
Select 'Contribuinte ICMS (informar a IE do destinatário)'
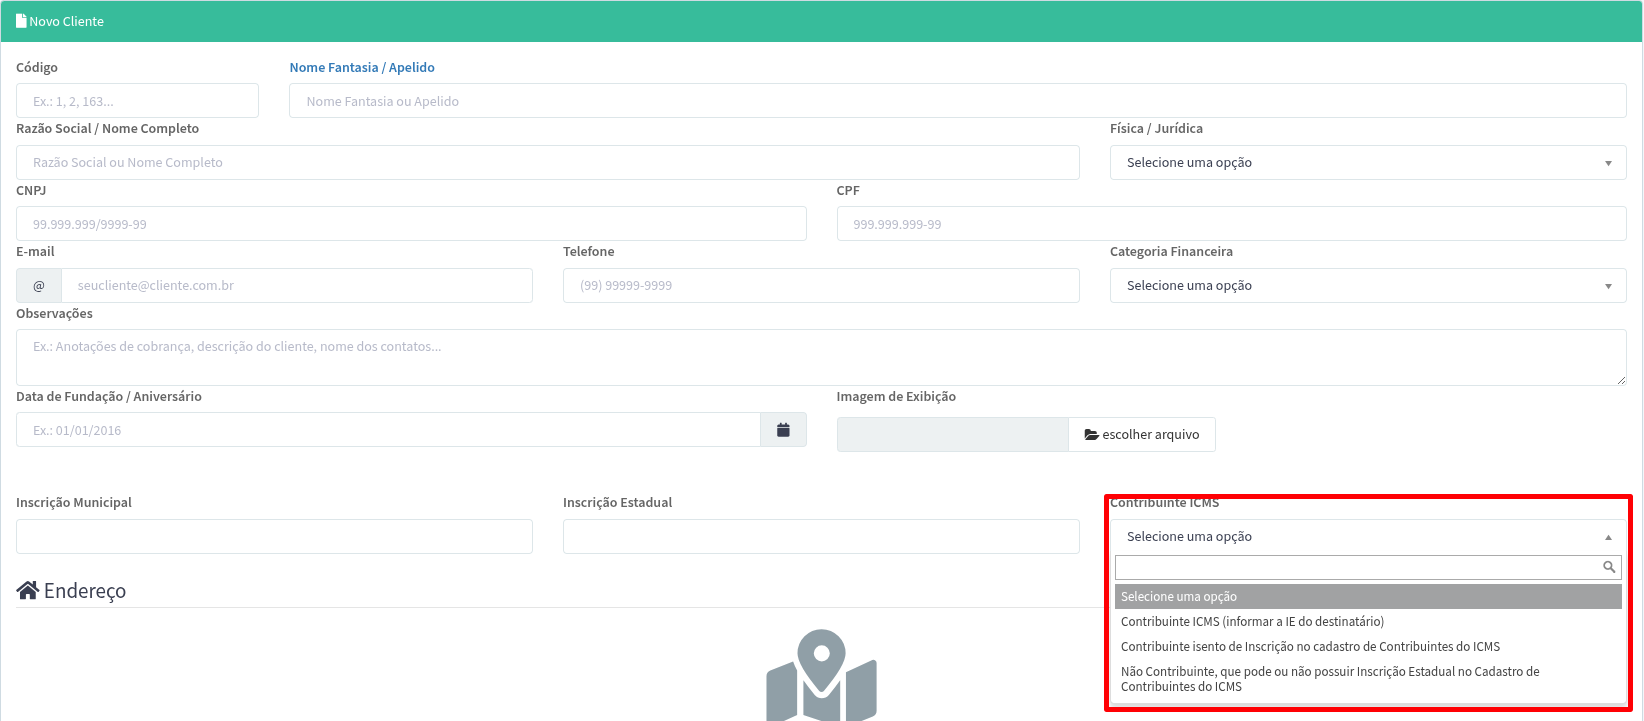[x=1252, y=622]
